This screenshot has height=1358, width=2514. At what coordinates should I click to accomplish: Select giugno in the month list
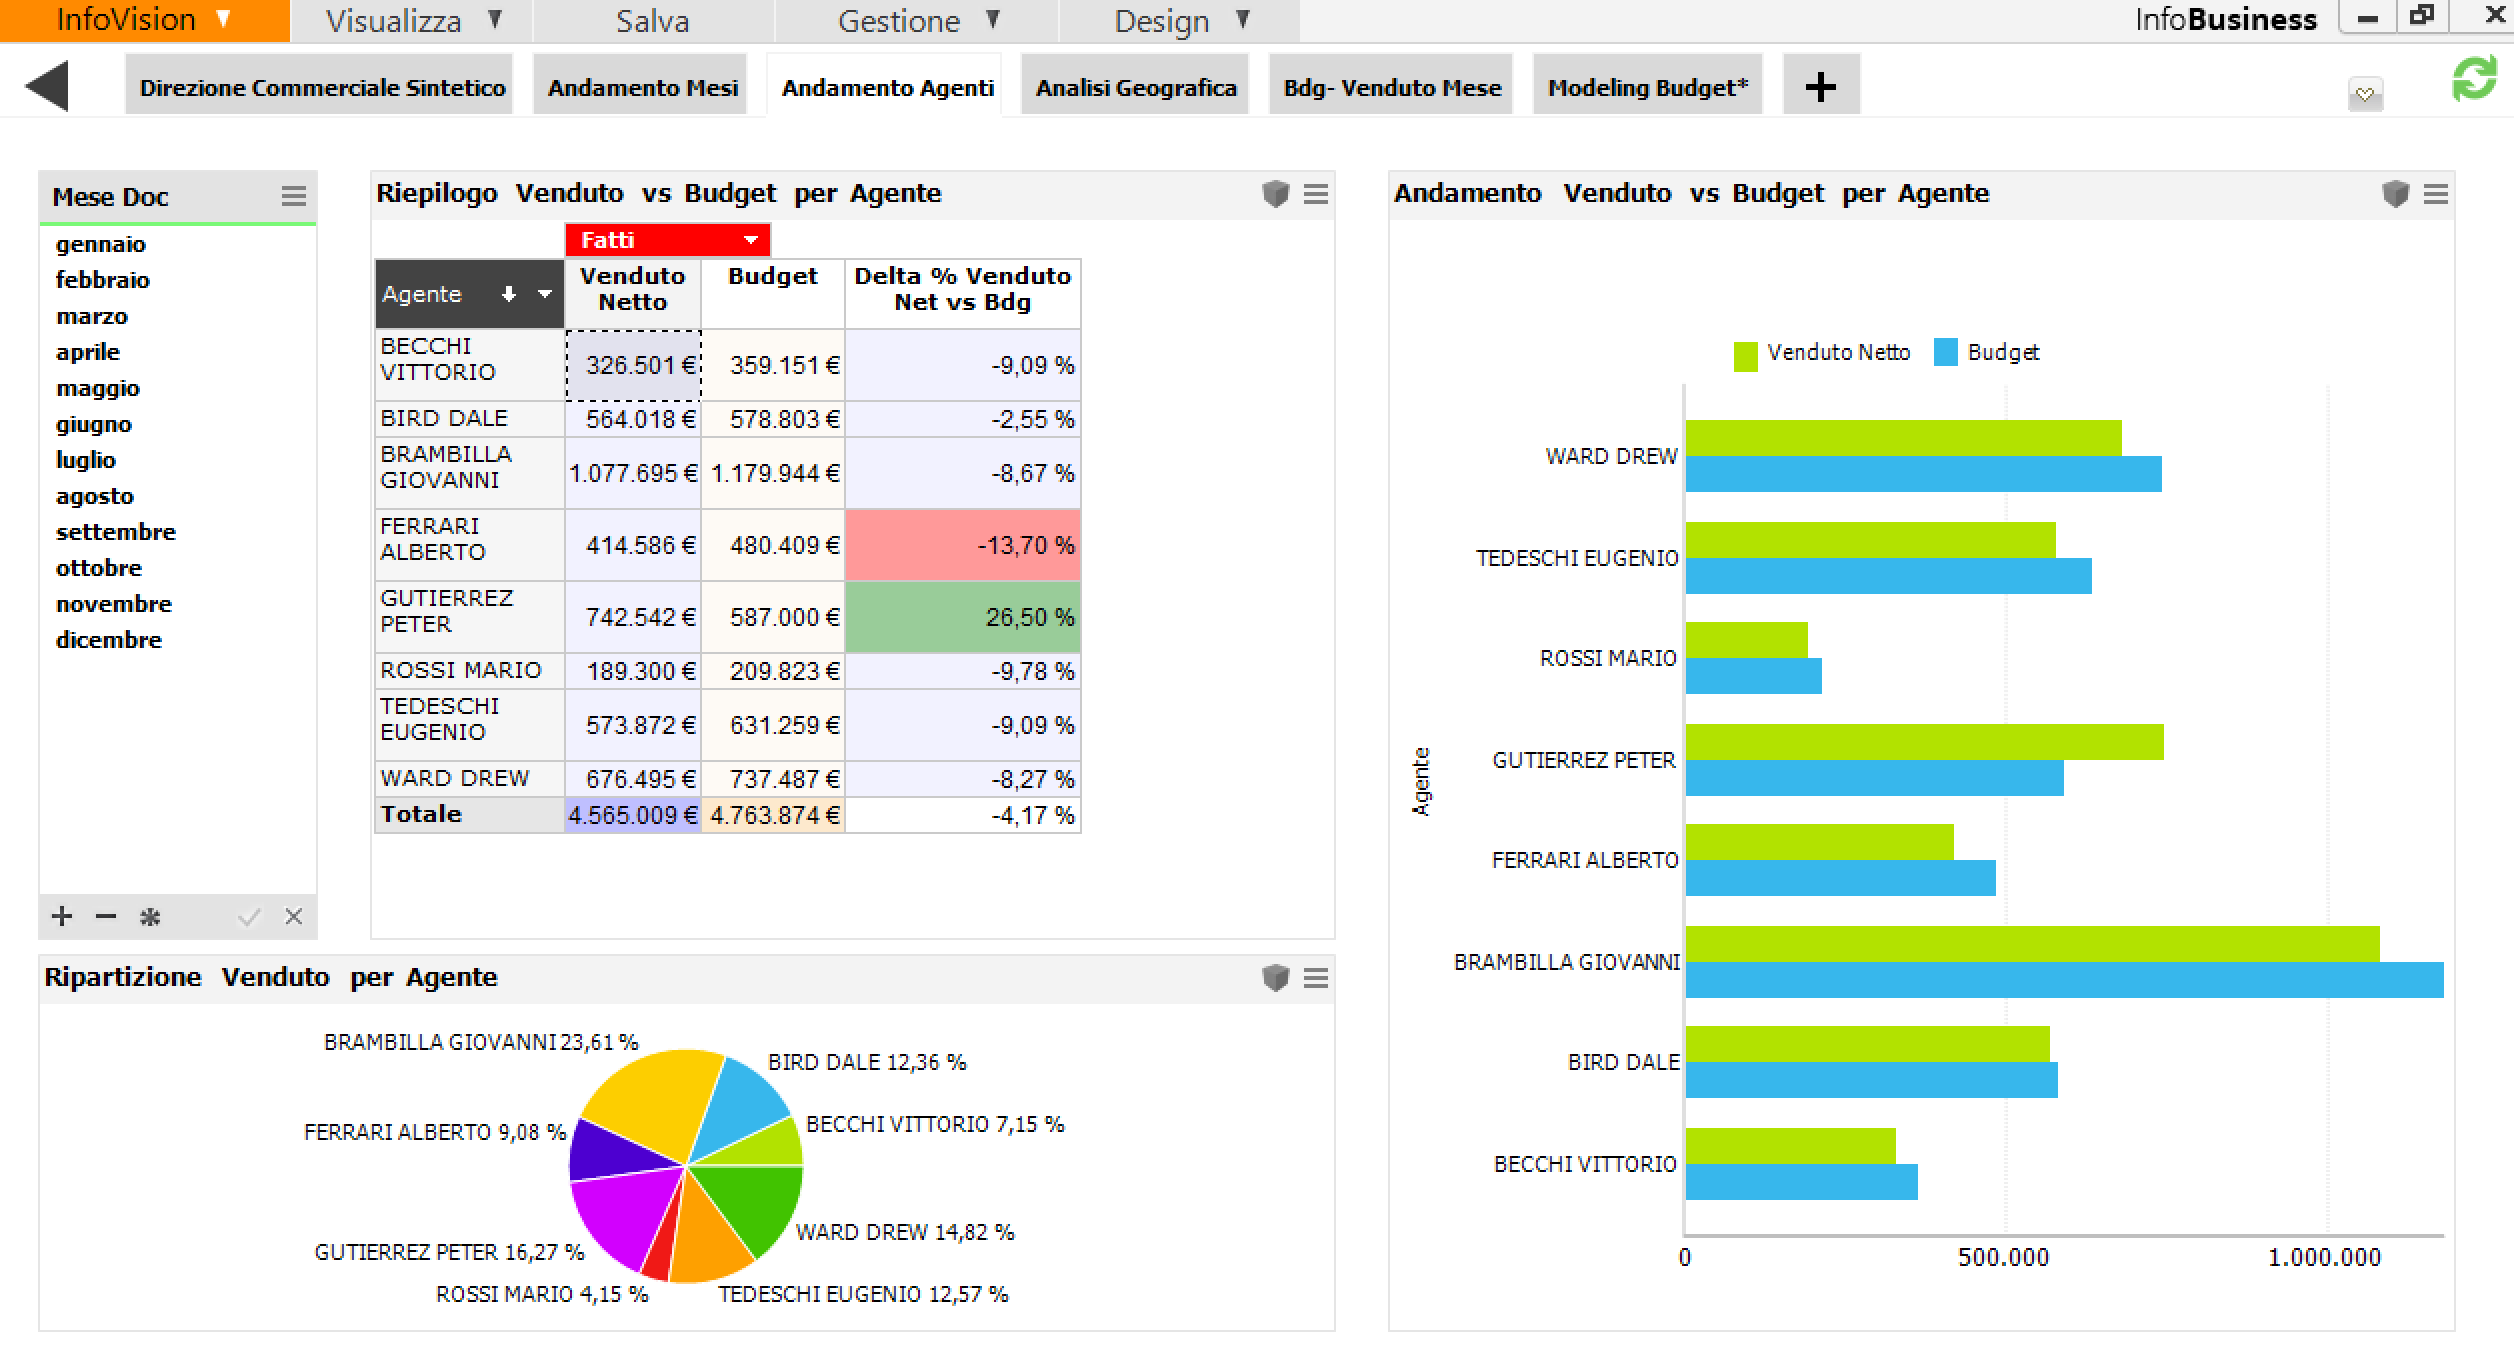pos(94,424)
